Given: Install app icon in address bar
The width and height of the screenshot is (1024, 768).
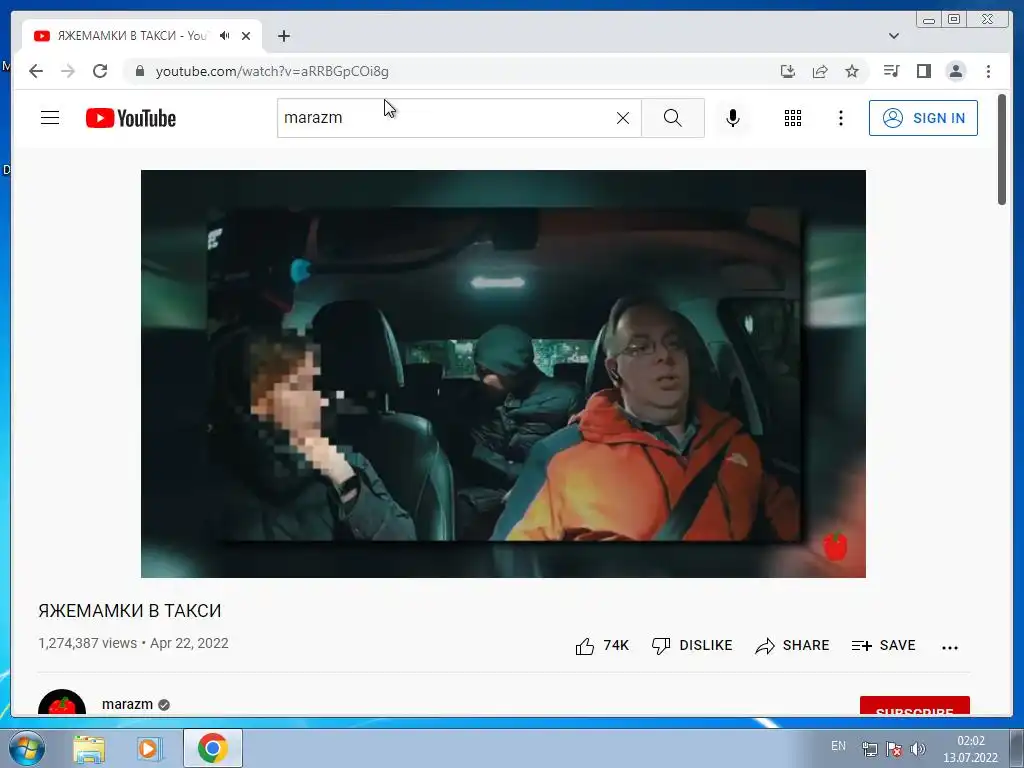Looking at the screenshot, I should point(788,71).
